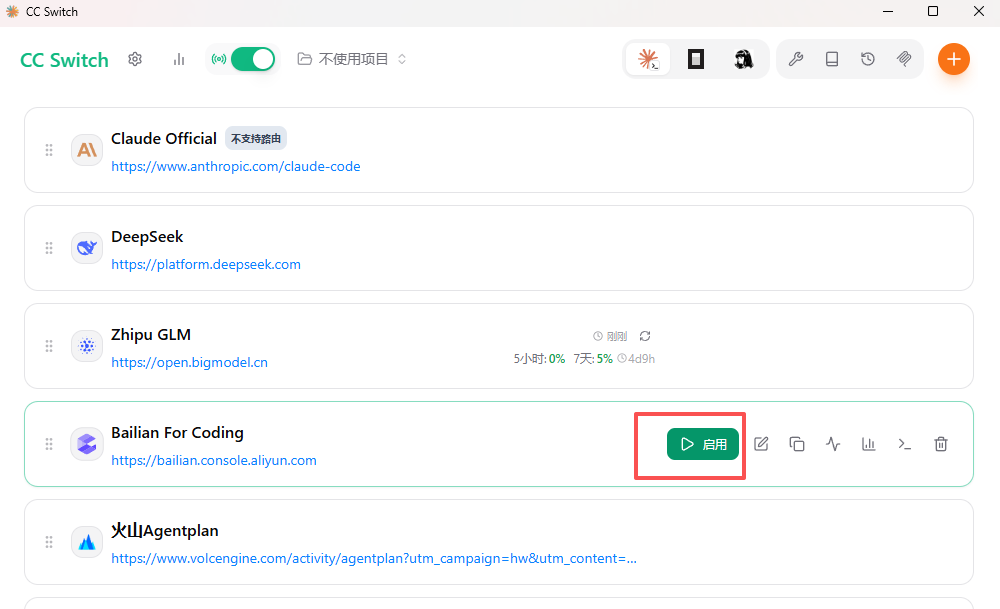The height and width of the screenshot is (609, 1000).
Task: Open the settings gear next to CC Switch
Action: [x=135, y=59]
